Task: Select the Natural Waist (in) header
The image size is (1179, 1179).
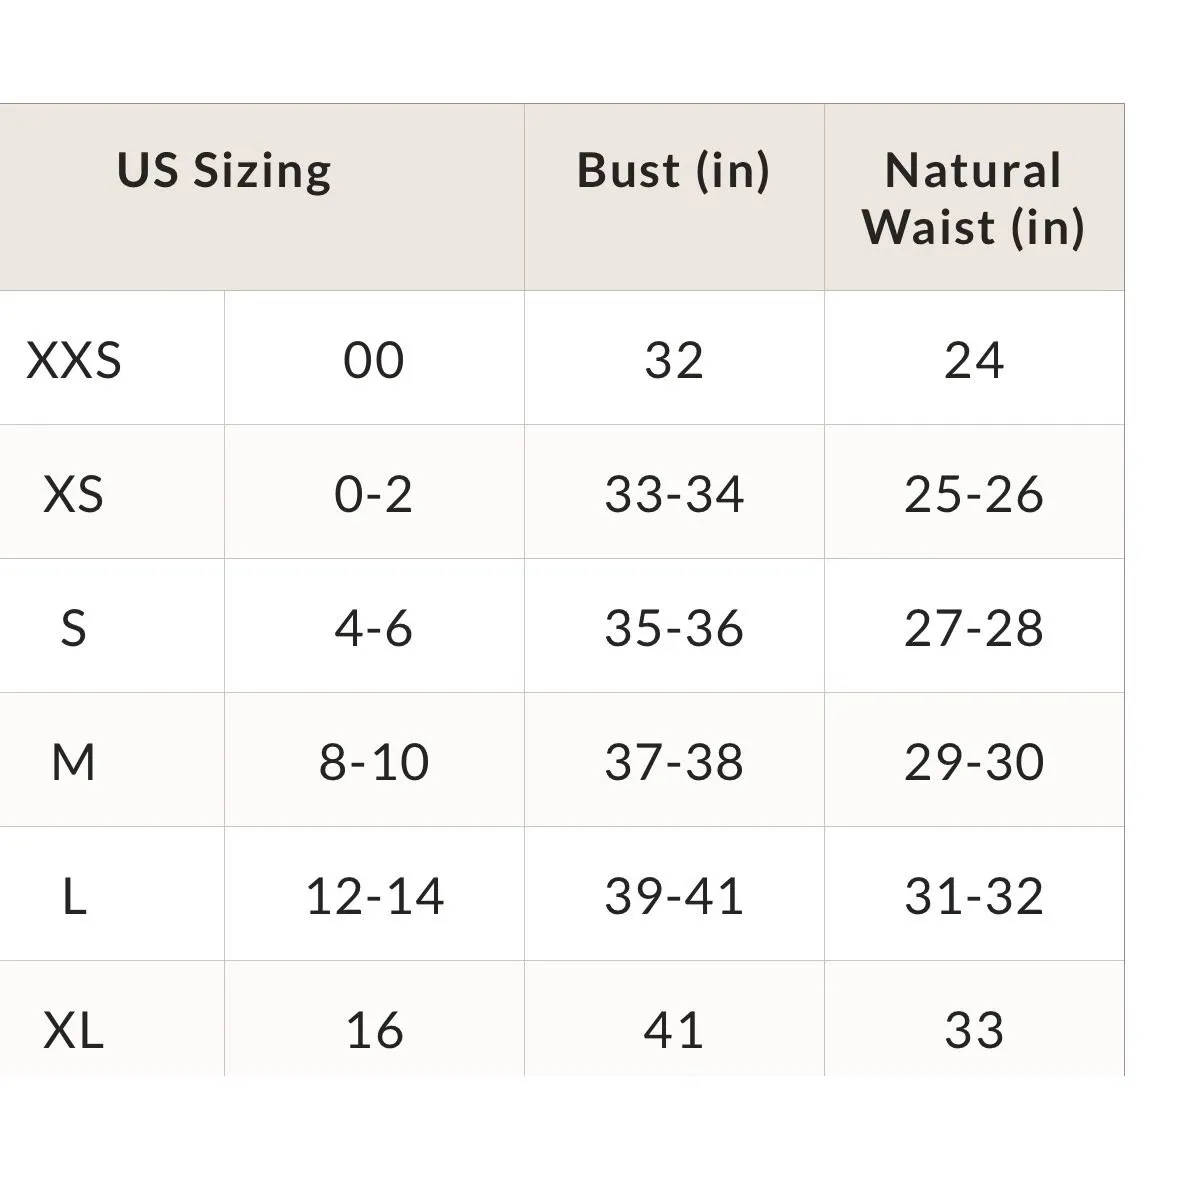Action: 974,199
